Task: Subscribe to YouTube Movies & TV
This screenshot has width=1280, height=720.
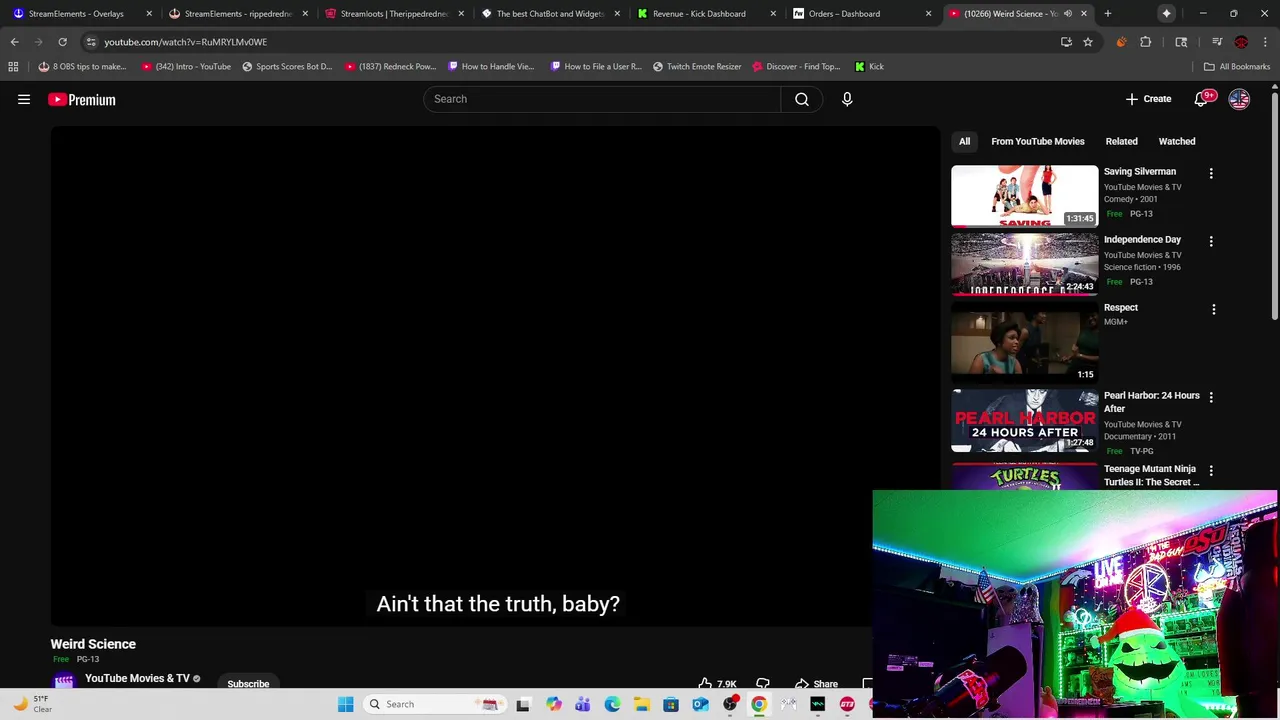Action: (x=248, y=684)
